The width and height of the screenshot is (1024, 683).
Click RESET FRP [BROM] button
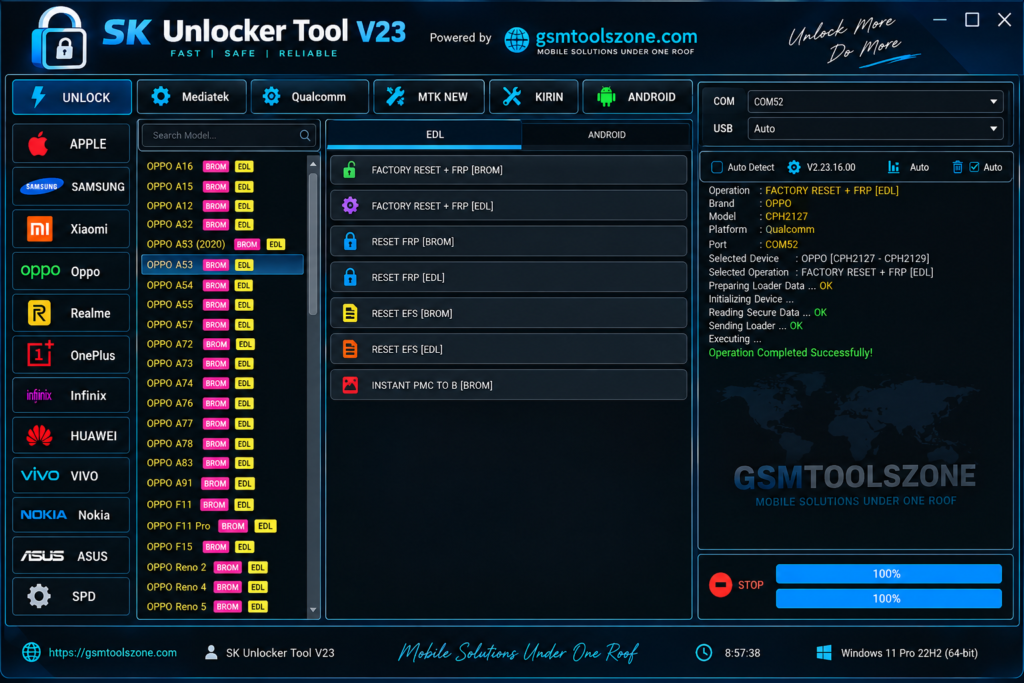(509, 242)
